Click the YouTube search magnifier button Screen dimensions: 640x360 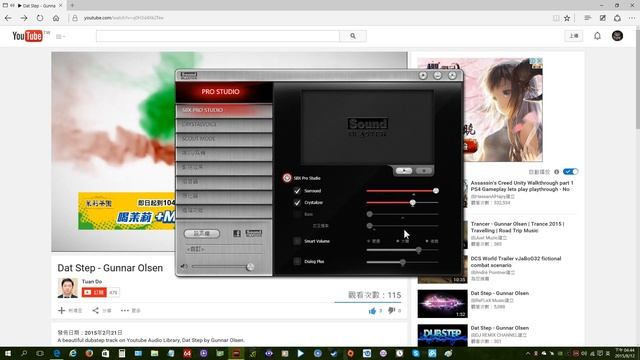[353, 36]
